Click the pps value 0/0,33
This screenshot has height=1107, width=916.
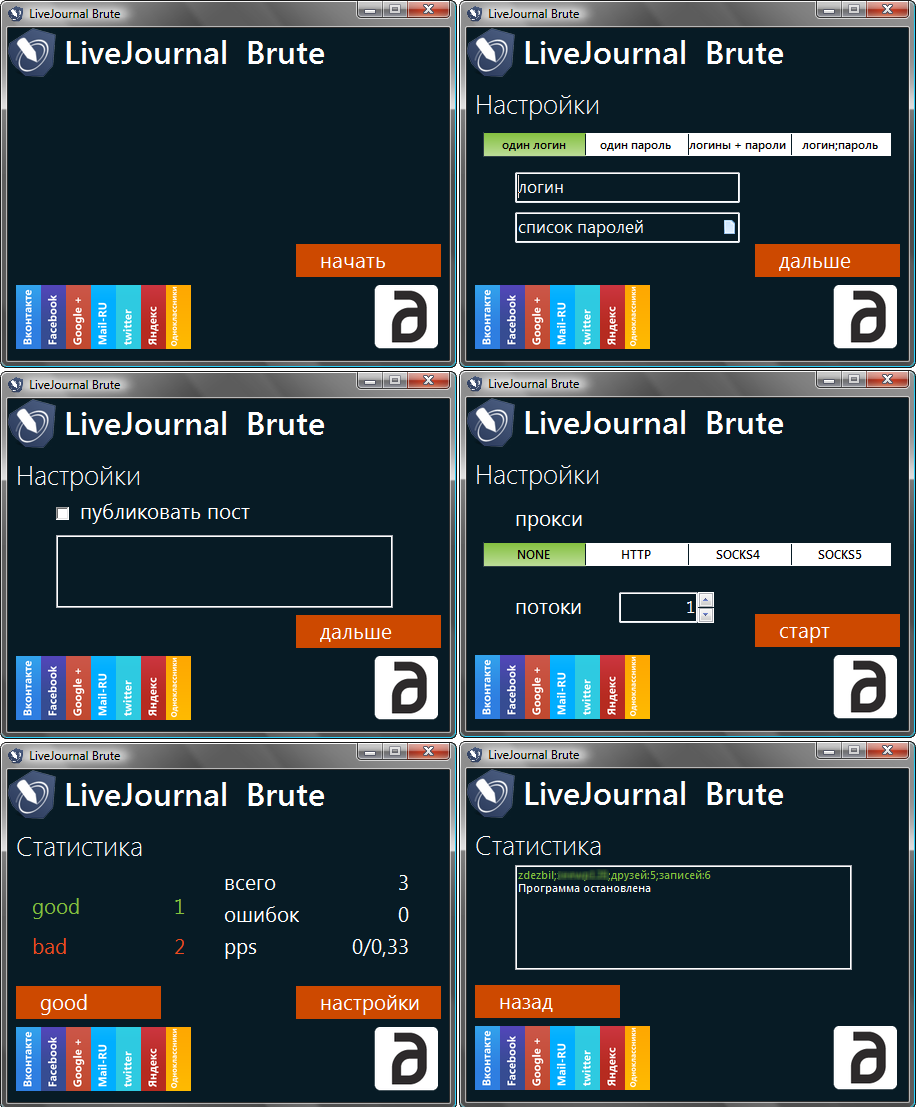(380, 947)
